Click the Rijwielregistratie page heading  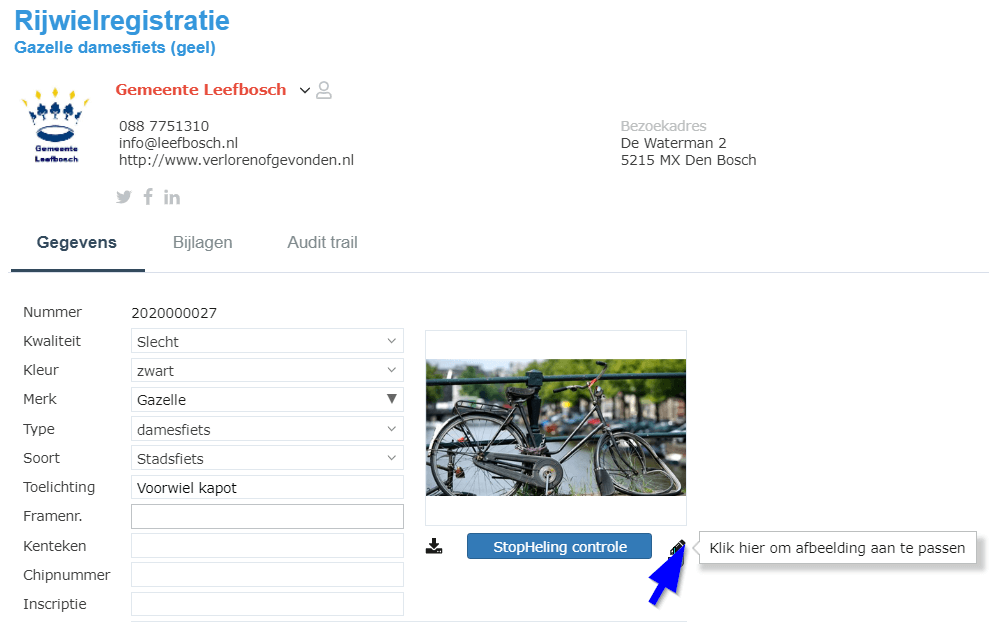tap(122, 20)
